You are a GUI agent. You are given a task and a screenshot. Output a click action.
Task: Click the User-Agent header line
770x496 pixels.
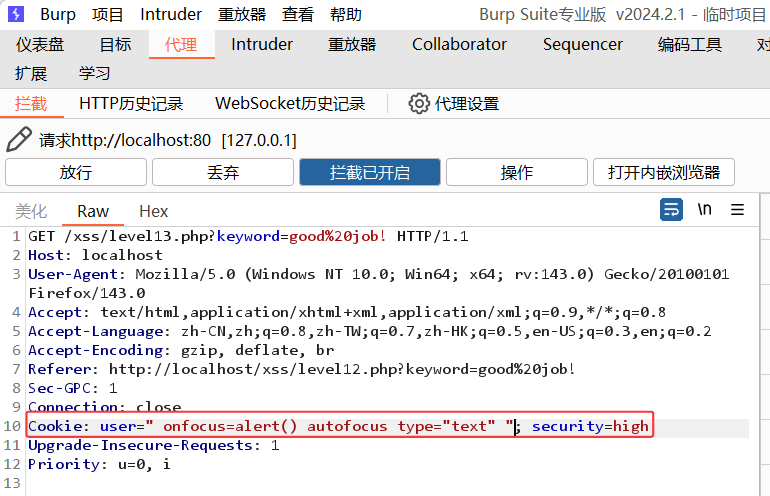tap(379, 283)
